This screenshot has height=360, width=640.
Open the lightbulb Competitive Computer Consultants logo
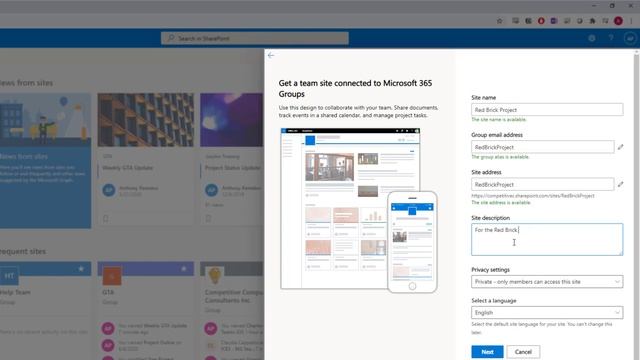[x=214, y=276]
